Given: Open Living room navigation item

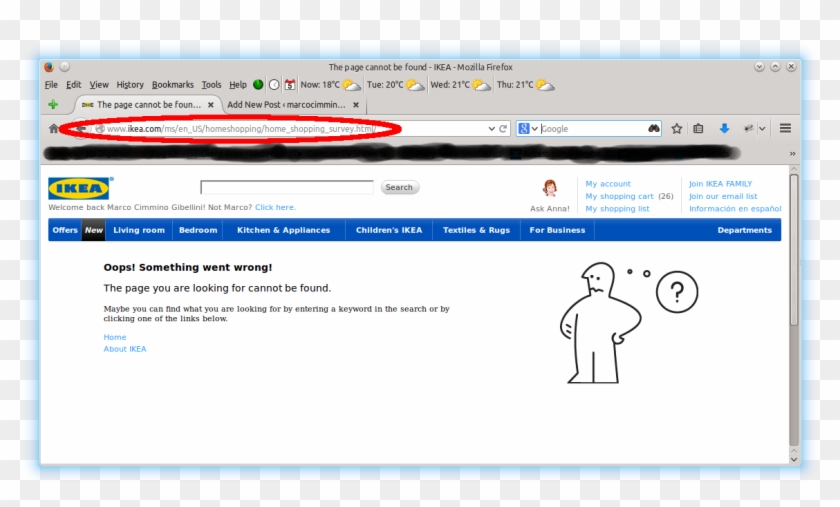Looking at the screenshot, I should click(x=139, y=230).
